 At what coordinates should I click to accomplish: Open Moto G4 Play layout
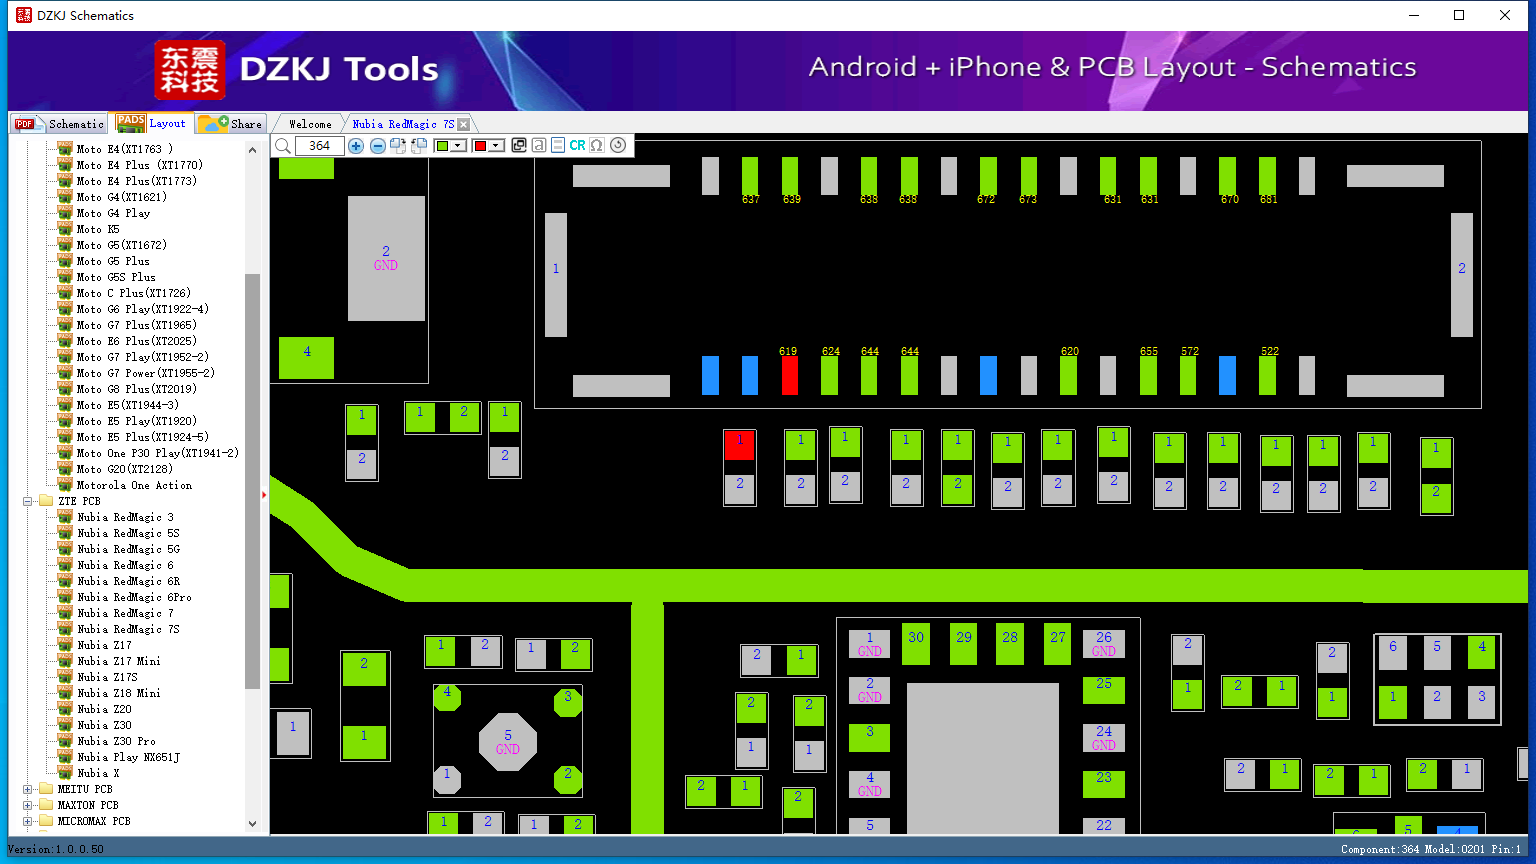(113, 213)
